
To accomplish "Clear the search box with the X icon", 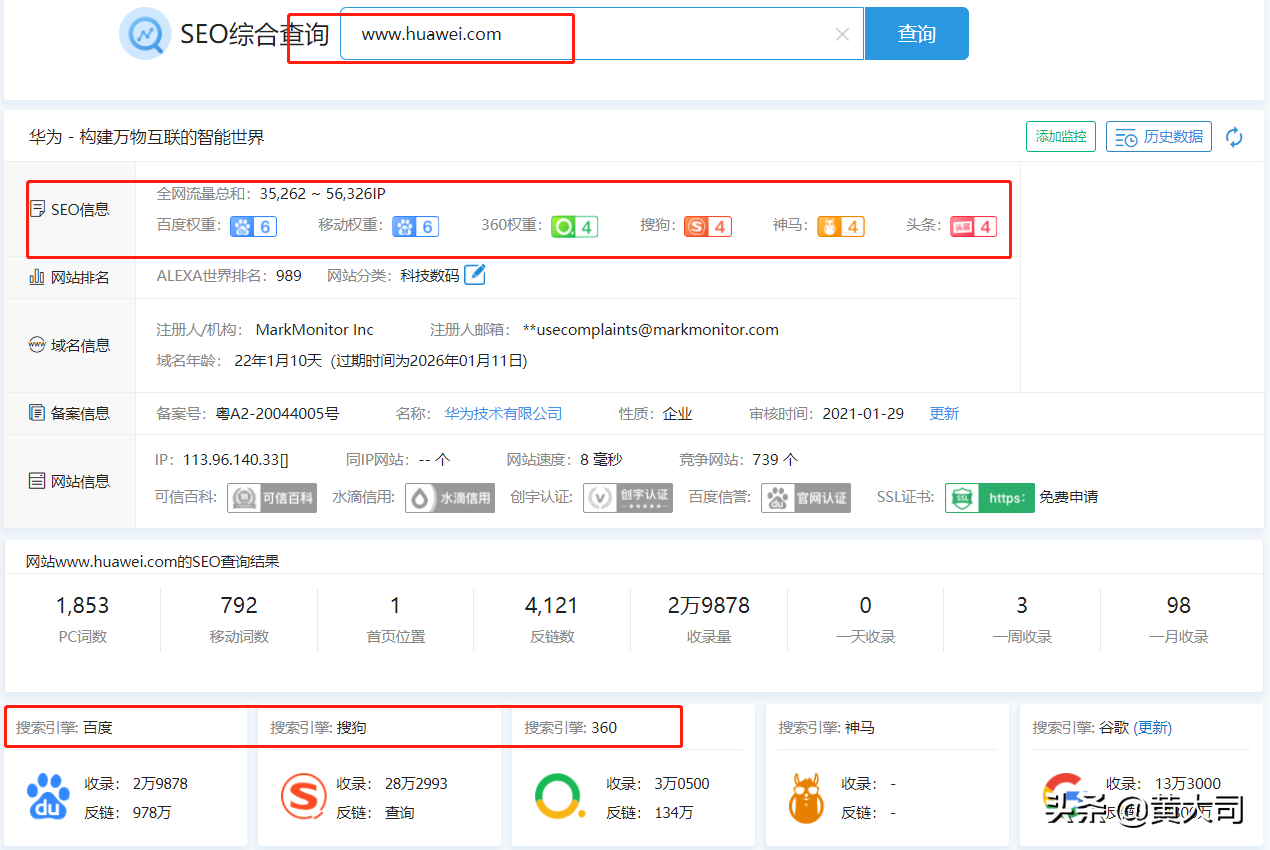I will pyautogui.click(x=842, y=34).
